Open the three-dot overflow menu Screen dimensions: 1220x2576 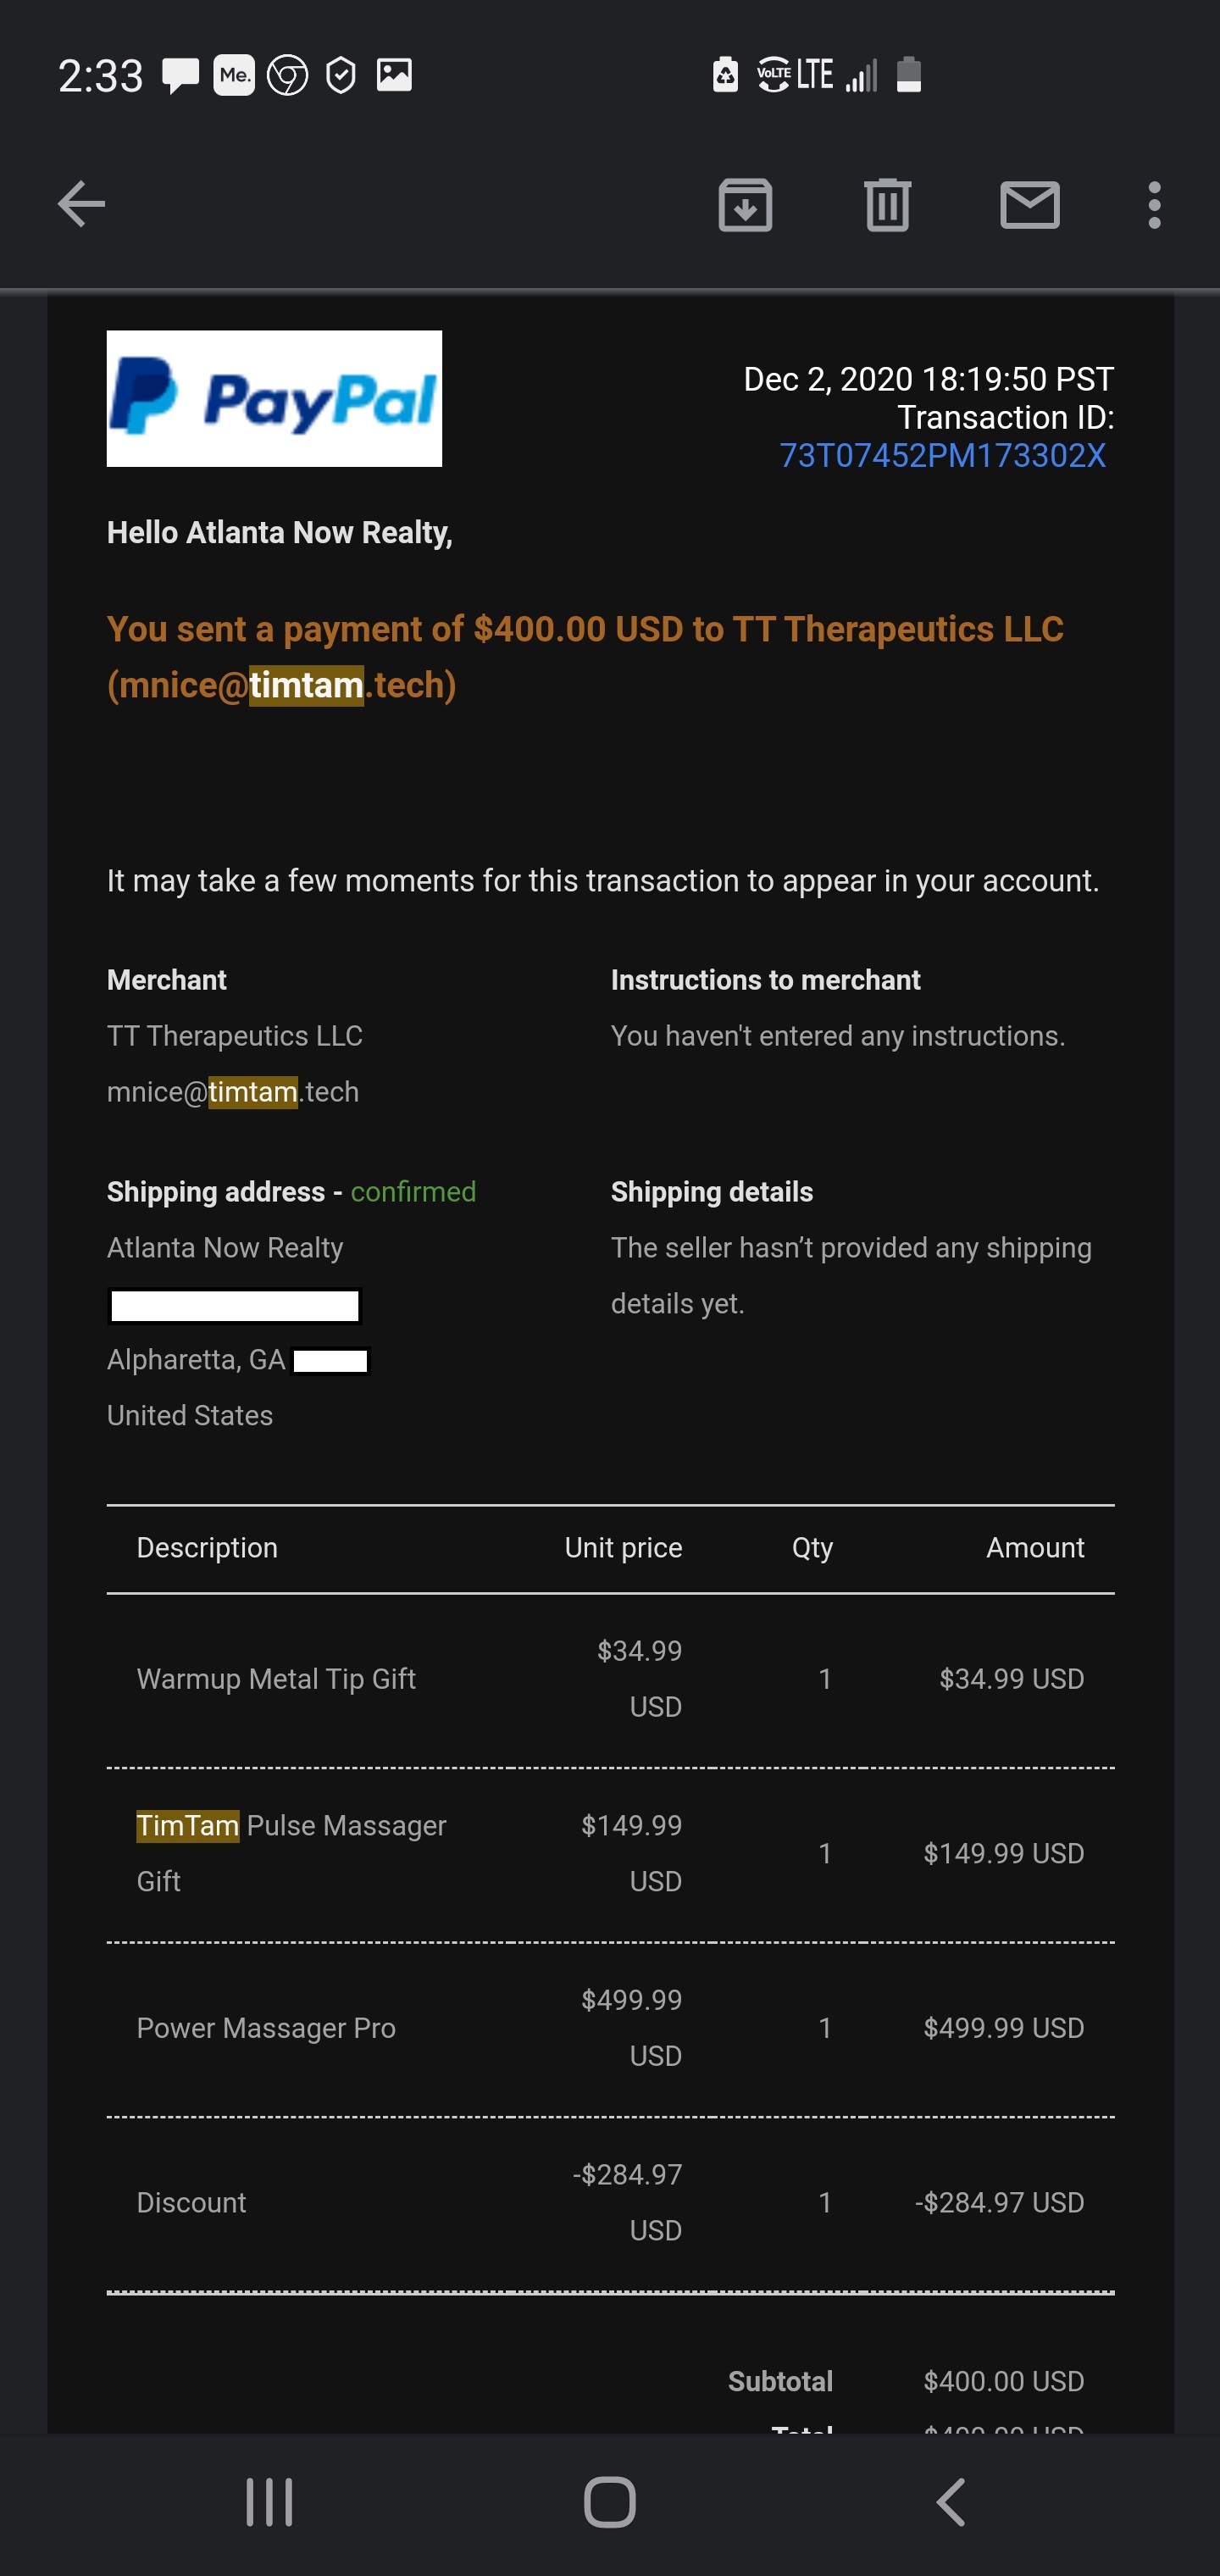(x=1154, y=205)
